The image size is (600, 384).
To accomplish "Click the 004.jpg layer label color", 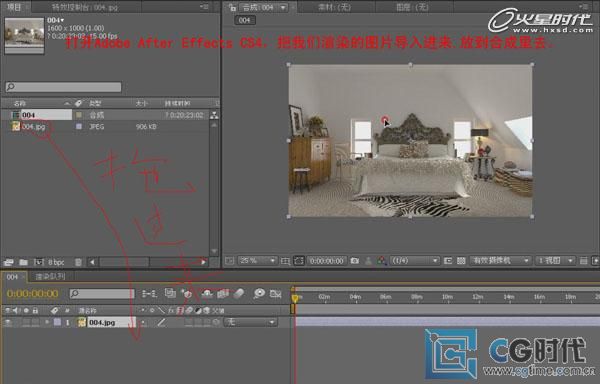I will (x=57, y=322).
